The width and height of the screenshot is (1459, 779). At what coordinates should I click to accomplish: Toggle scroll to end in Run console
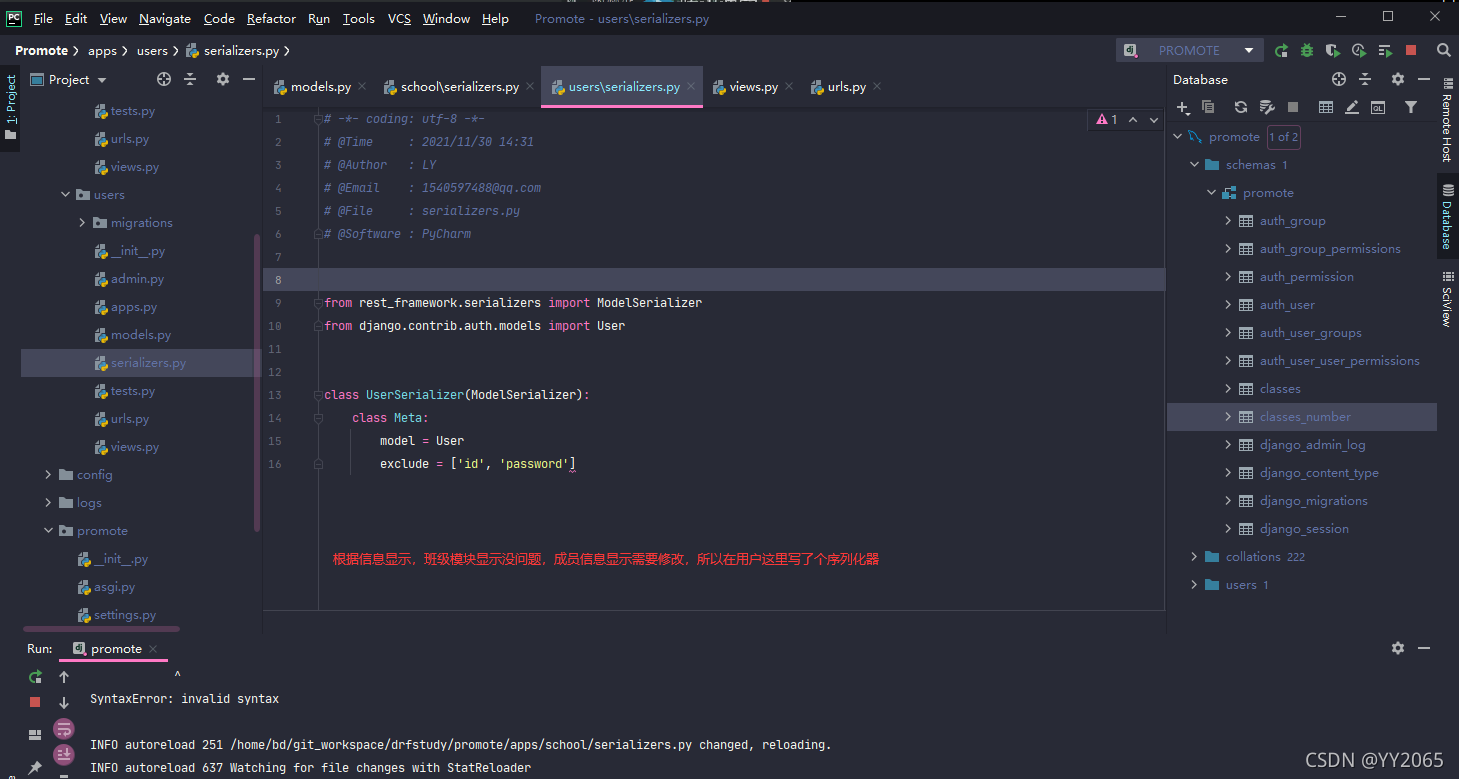64,754
